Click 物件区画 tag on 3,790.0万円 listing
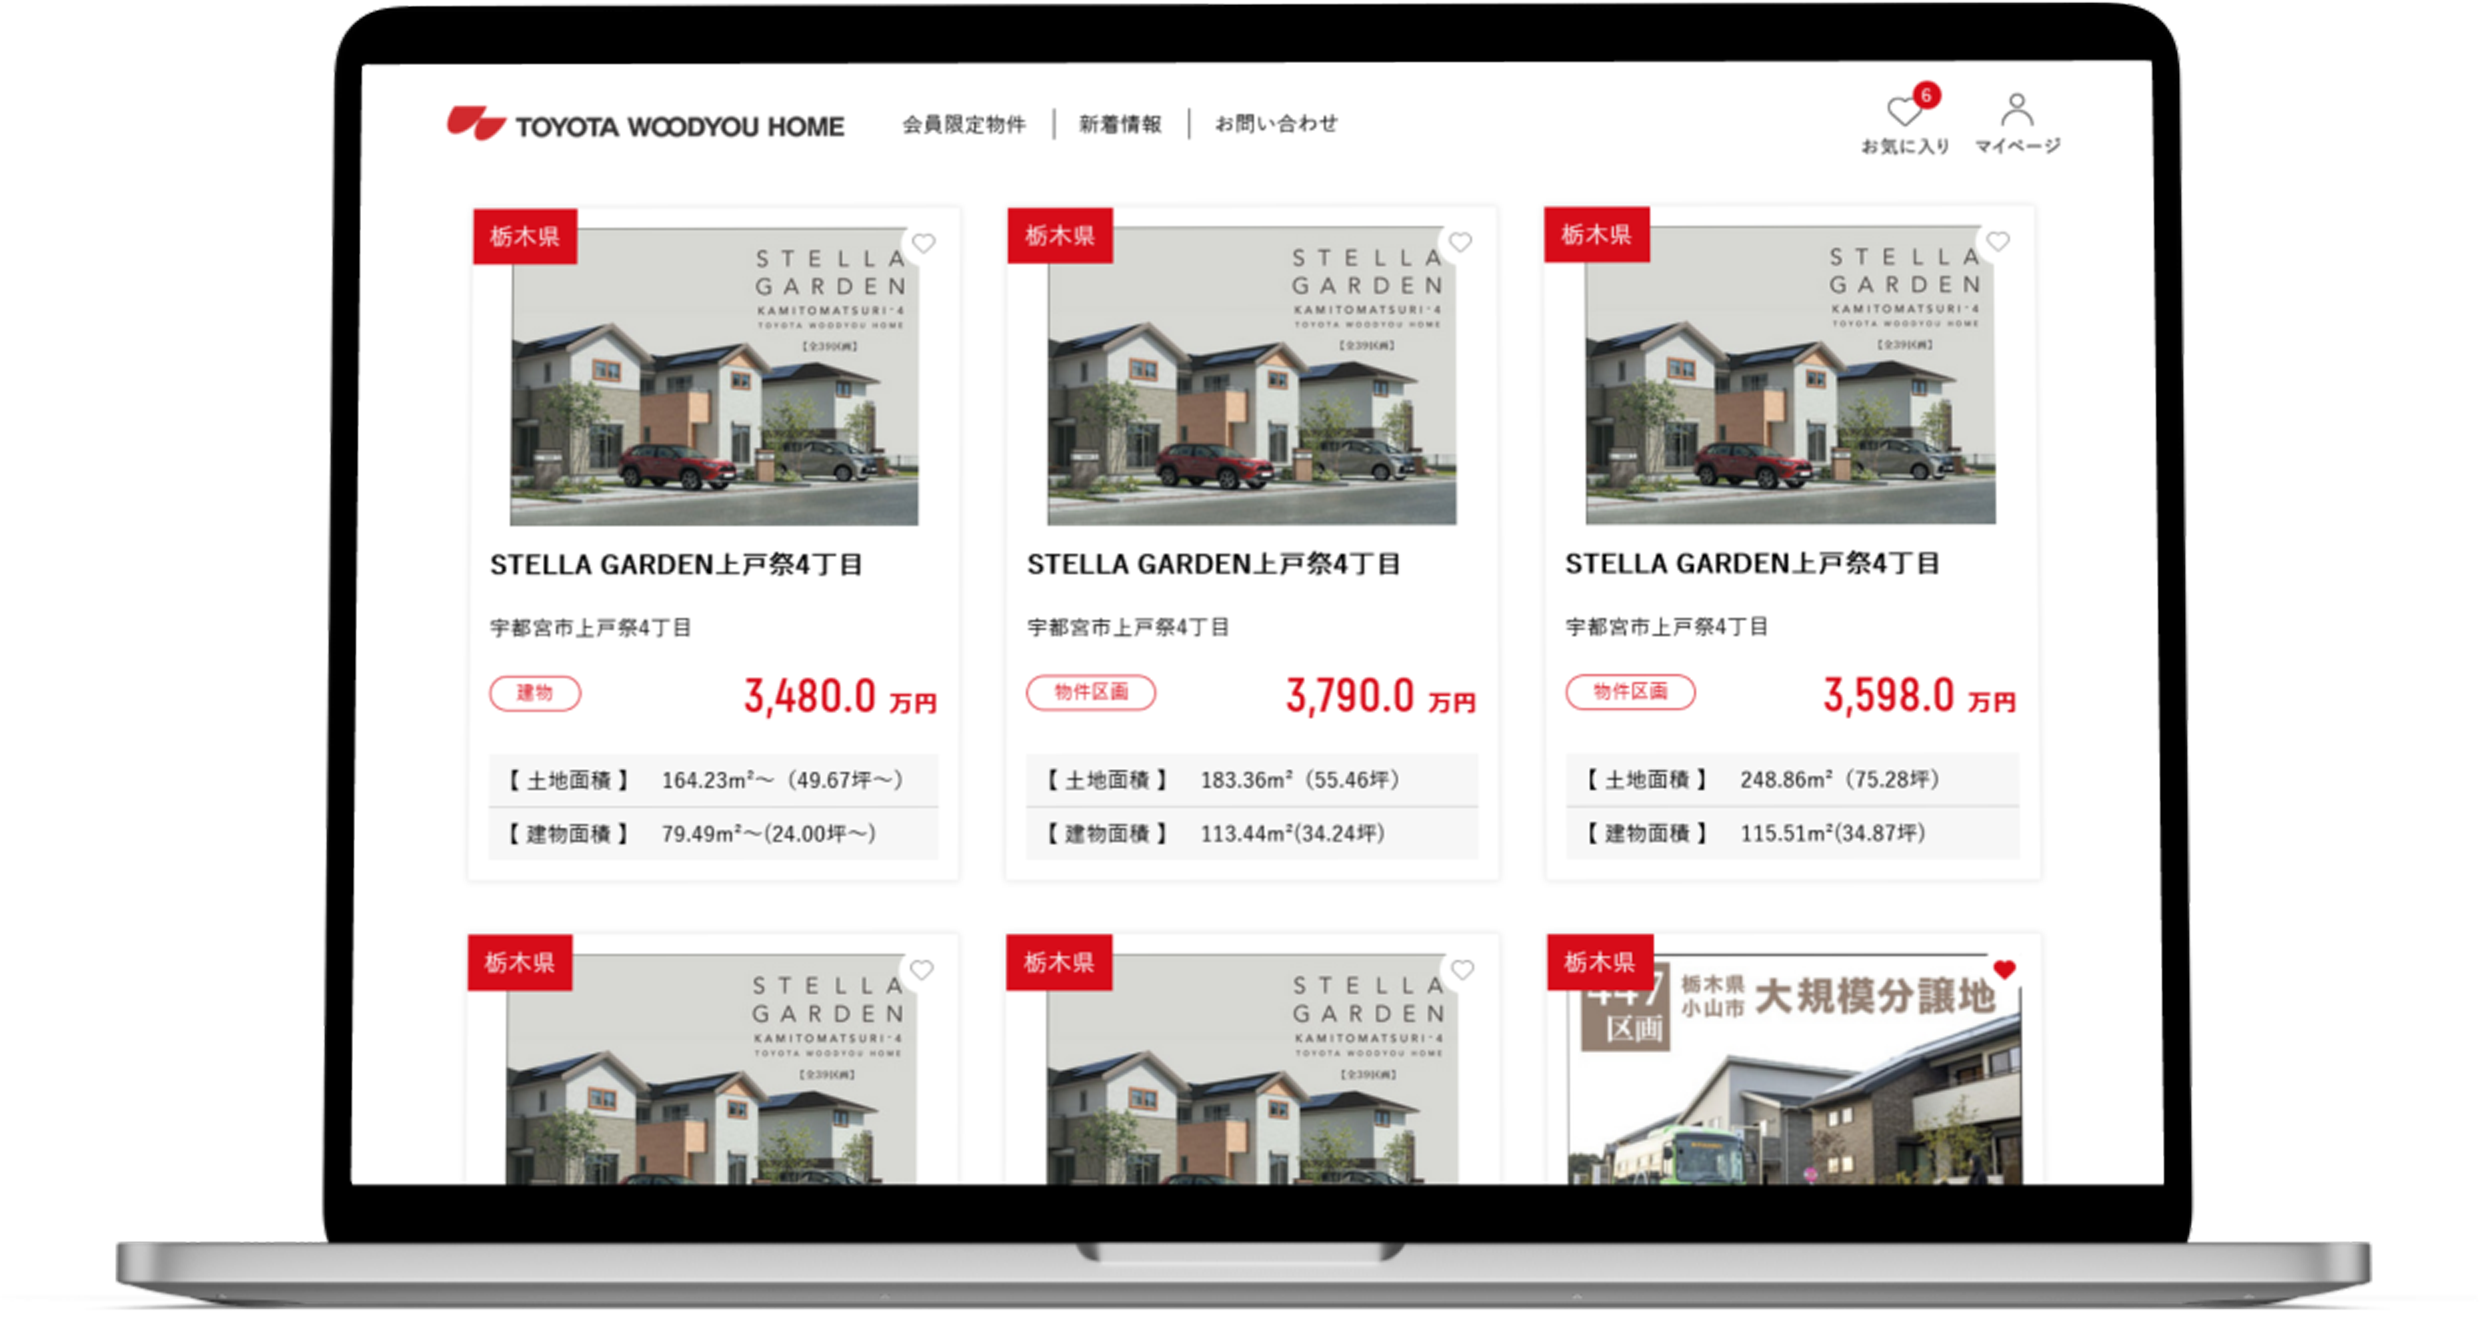The image size is (2480, 1328). [1090, 692]
